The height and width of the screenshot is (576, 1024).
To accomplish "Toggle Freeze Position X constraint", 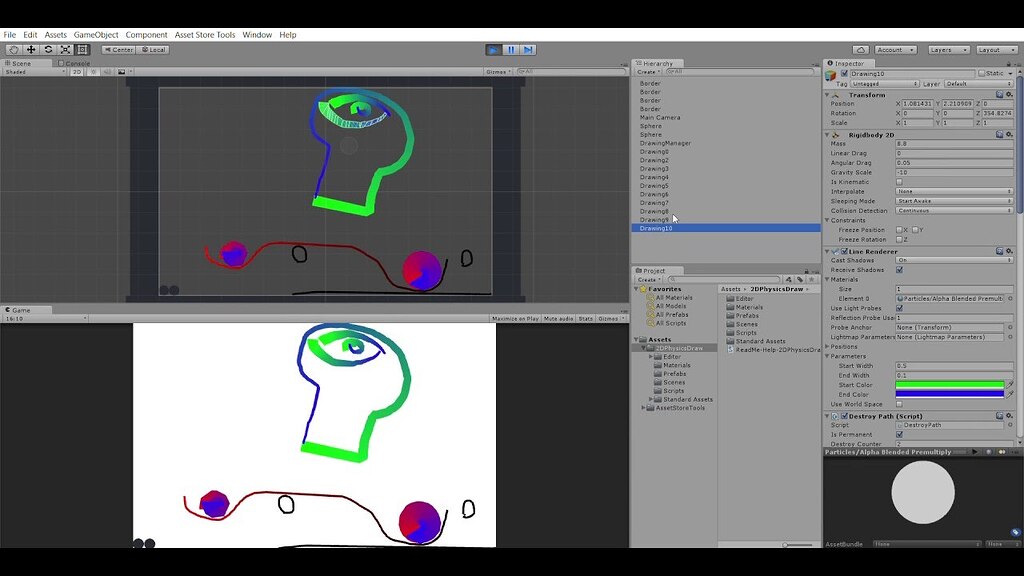I will [x=898, y=229].
